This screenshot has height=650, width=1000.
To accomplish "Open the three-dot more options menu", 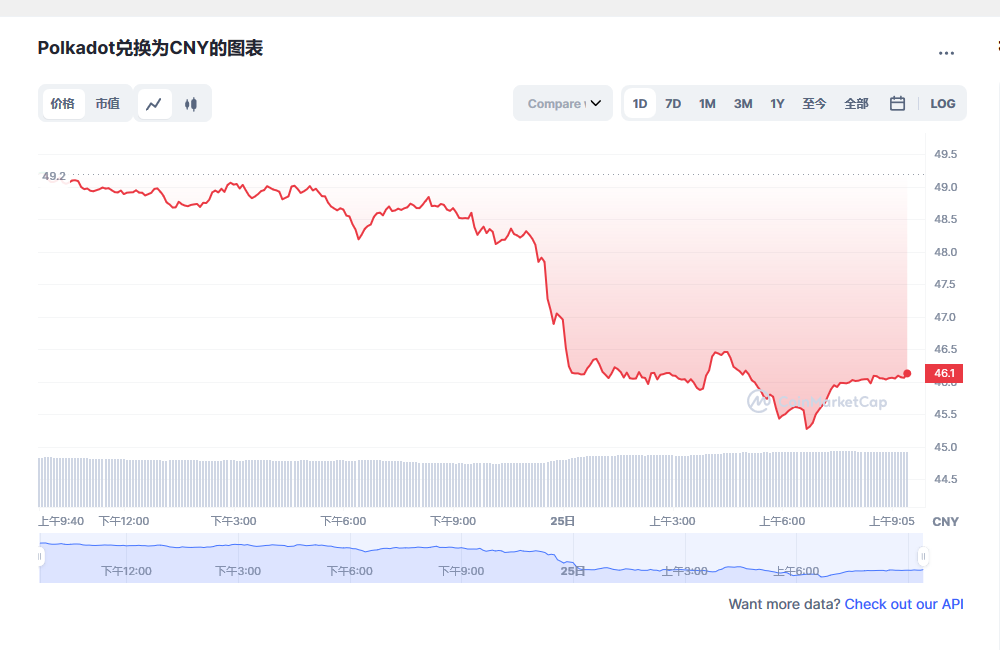I will coord(946,53).
